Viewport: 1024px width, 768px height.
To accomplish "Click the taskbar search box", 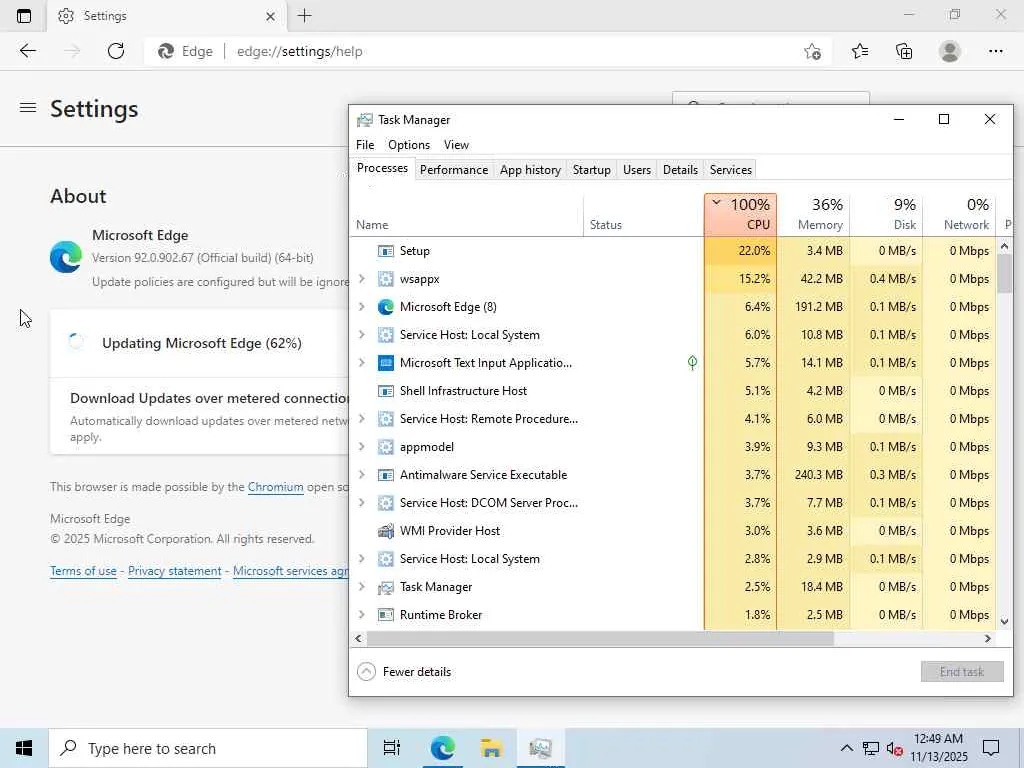I will (x=208, y=748).
